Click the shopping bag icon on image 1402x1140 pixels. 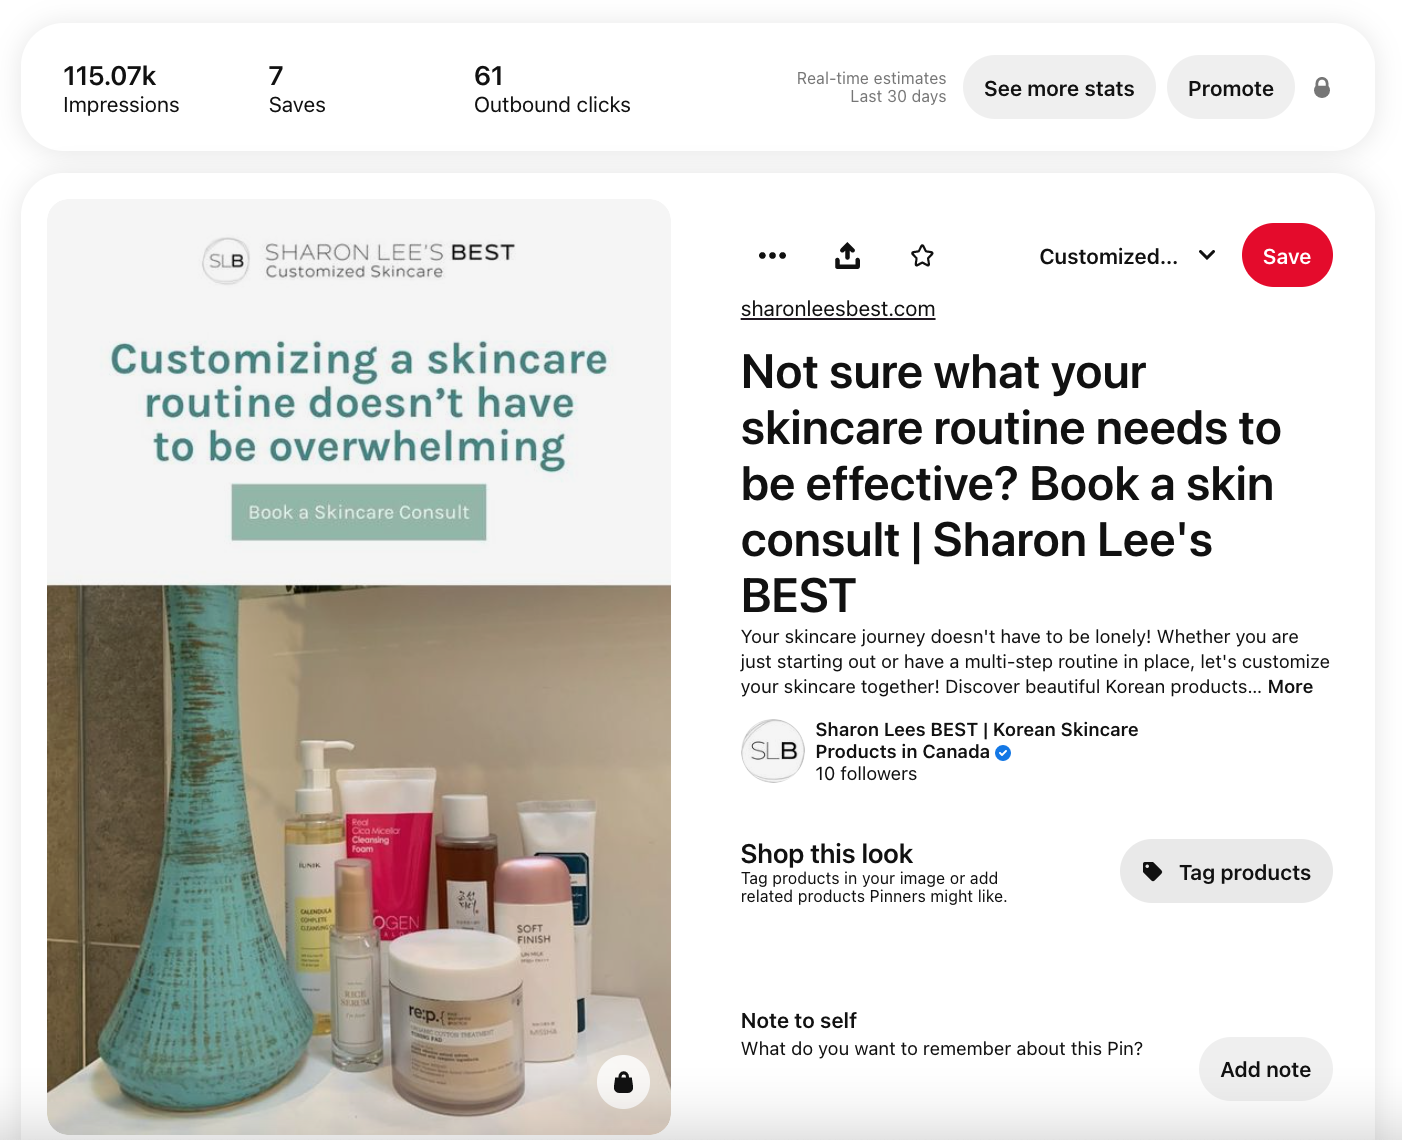pyautogui.click(x=623, y=1082)
